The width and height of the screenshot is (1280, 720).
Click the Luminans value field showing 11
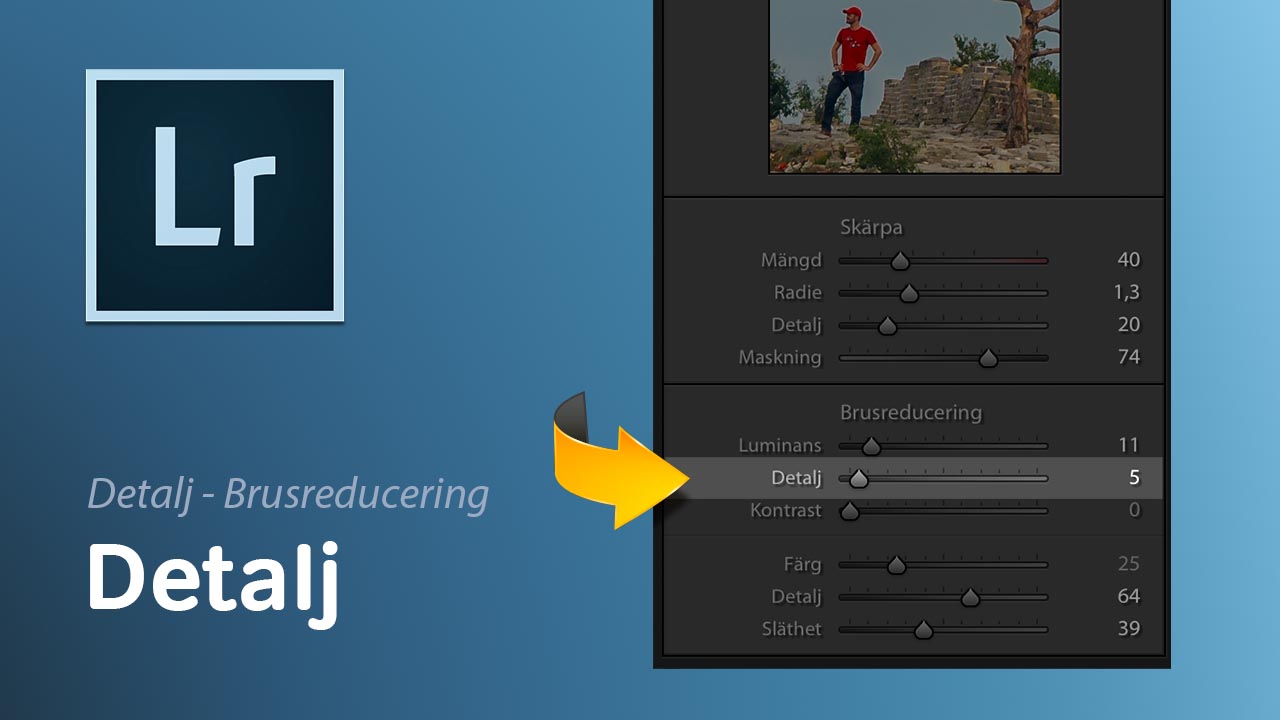click(1129, 445)
